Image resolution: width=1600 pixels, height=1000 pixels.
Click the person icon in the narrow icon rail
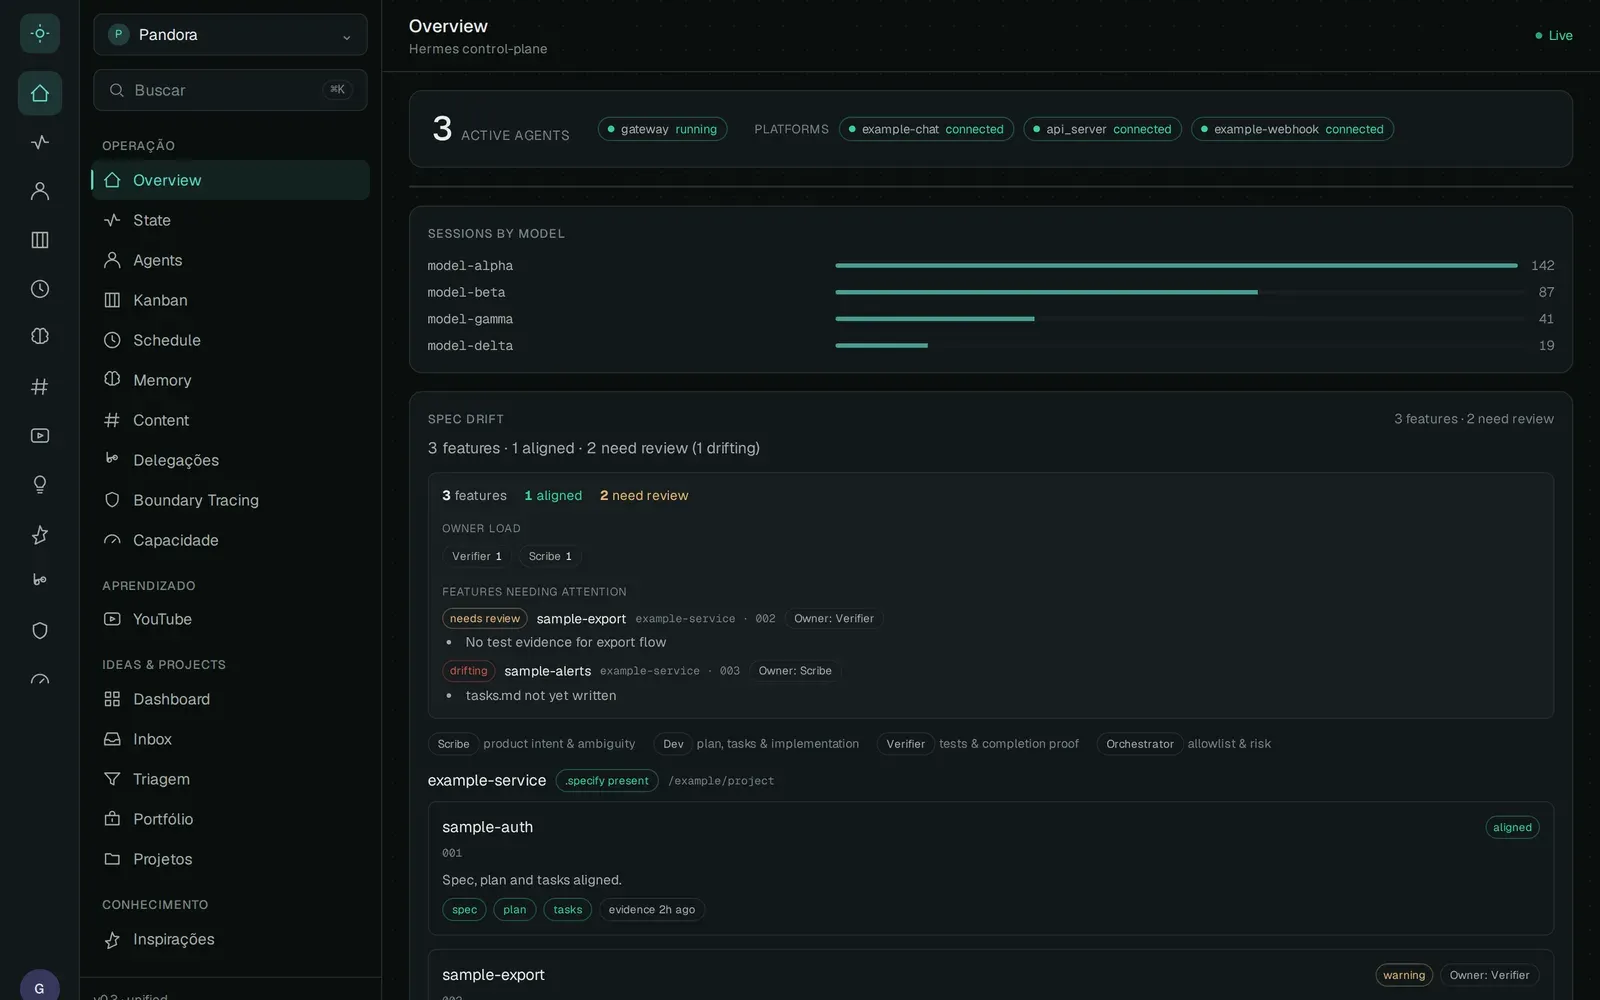(x=40, y=191)
